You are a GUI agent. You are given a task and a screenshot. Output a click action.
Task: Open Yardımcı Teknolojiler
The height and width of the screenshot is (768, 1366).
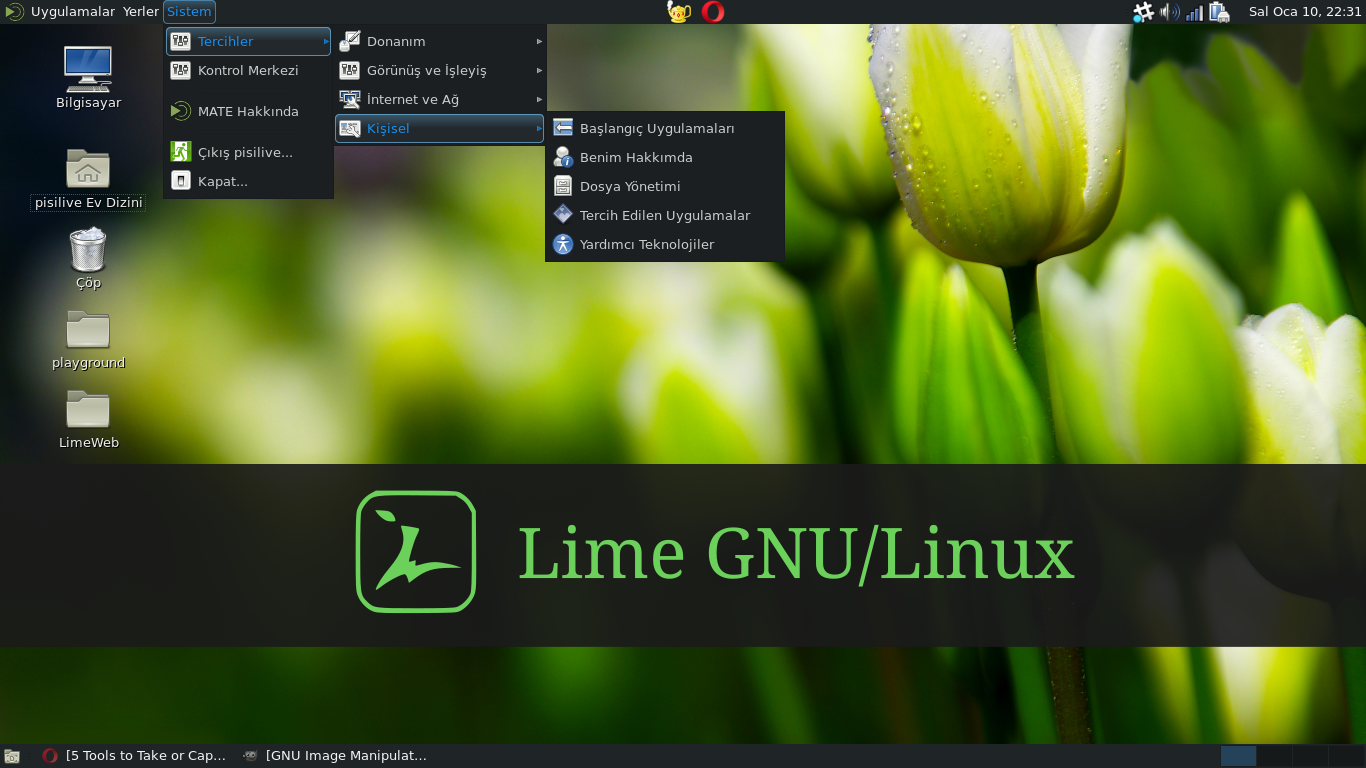[x=665, y=244]
